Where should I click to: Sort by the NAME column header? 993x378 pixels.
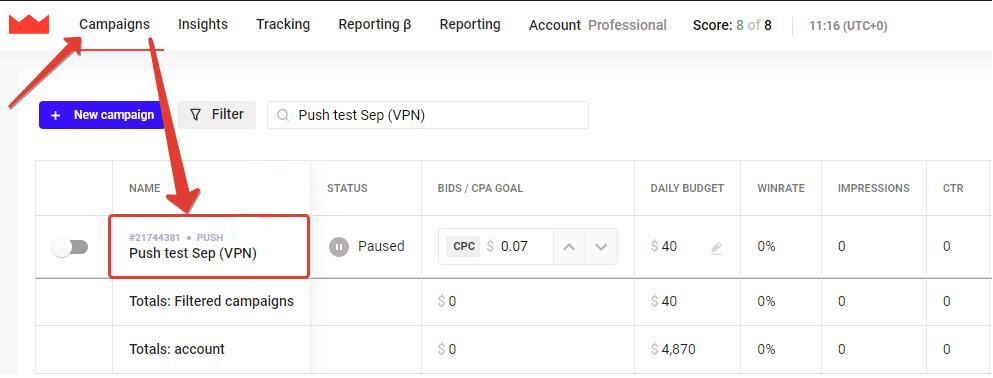point(144,188)
